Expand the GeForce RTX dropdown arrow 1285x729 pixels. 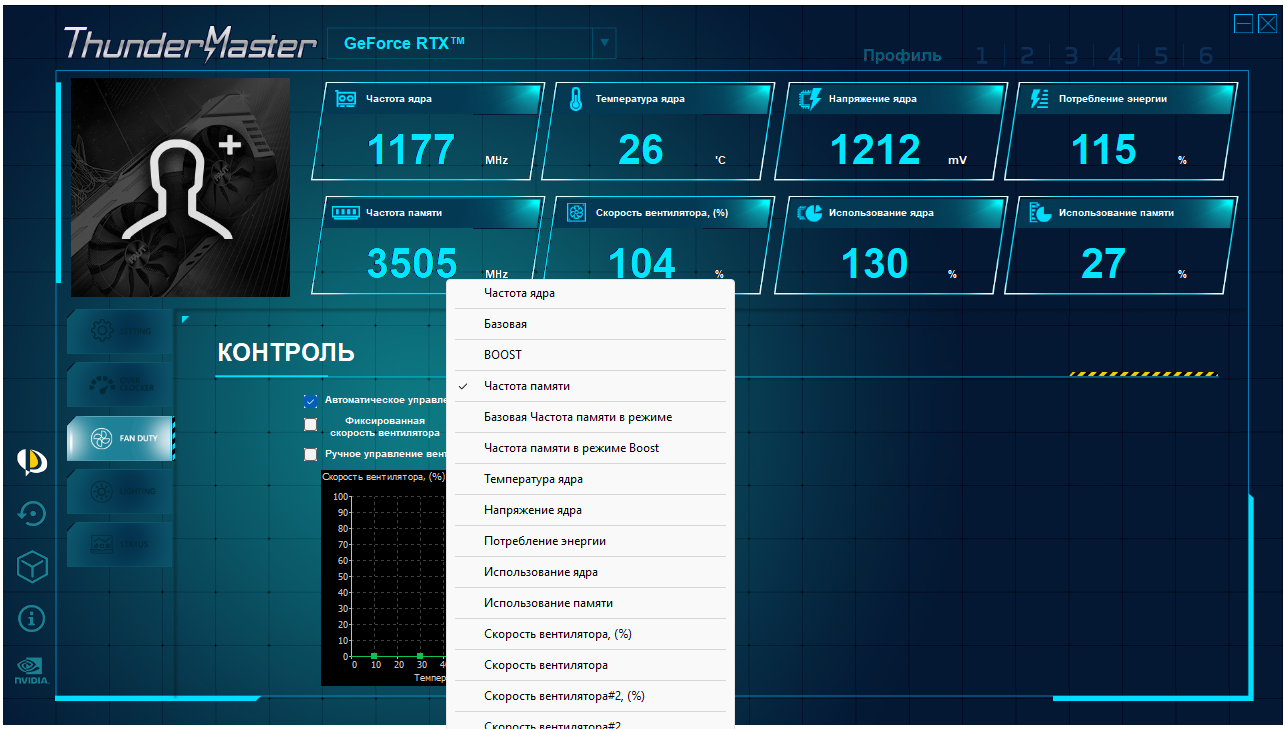604,43
